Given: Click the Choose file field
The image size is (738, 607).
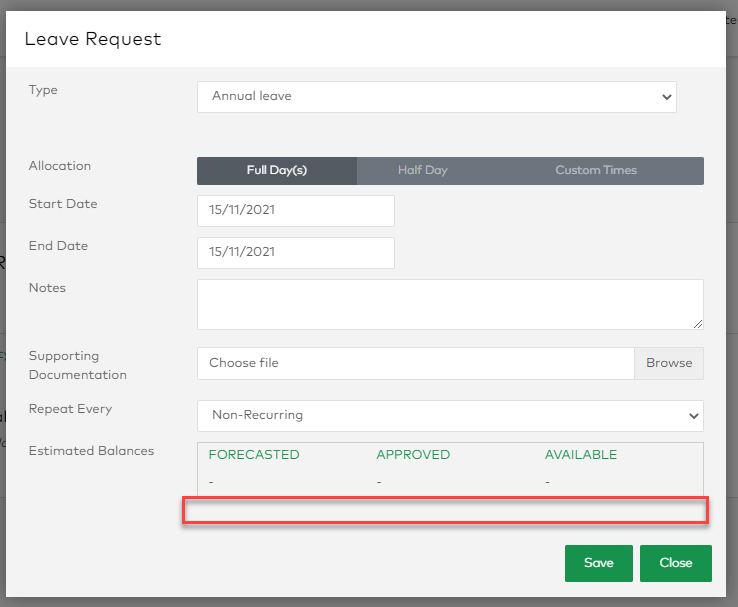Looking at the screenshot, I should click(416, 363).
